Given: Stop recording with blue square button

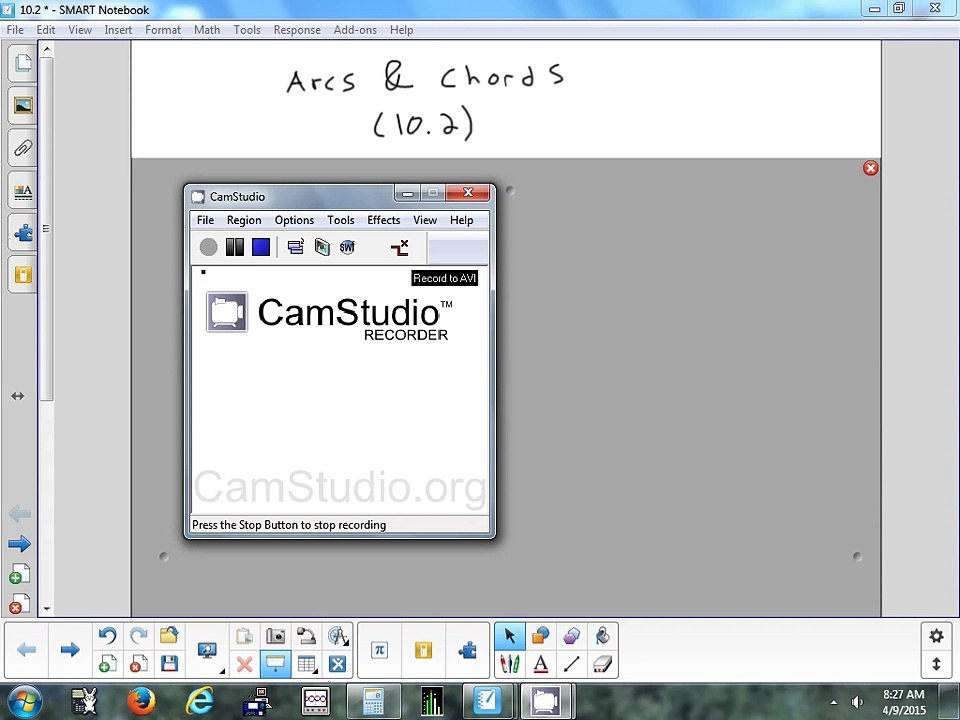Looking at the screenshot, I should (x=261, y=247).
